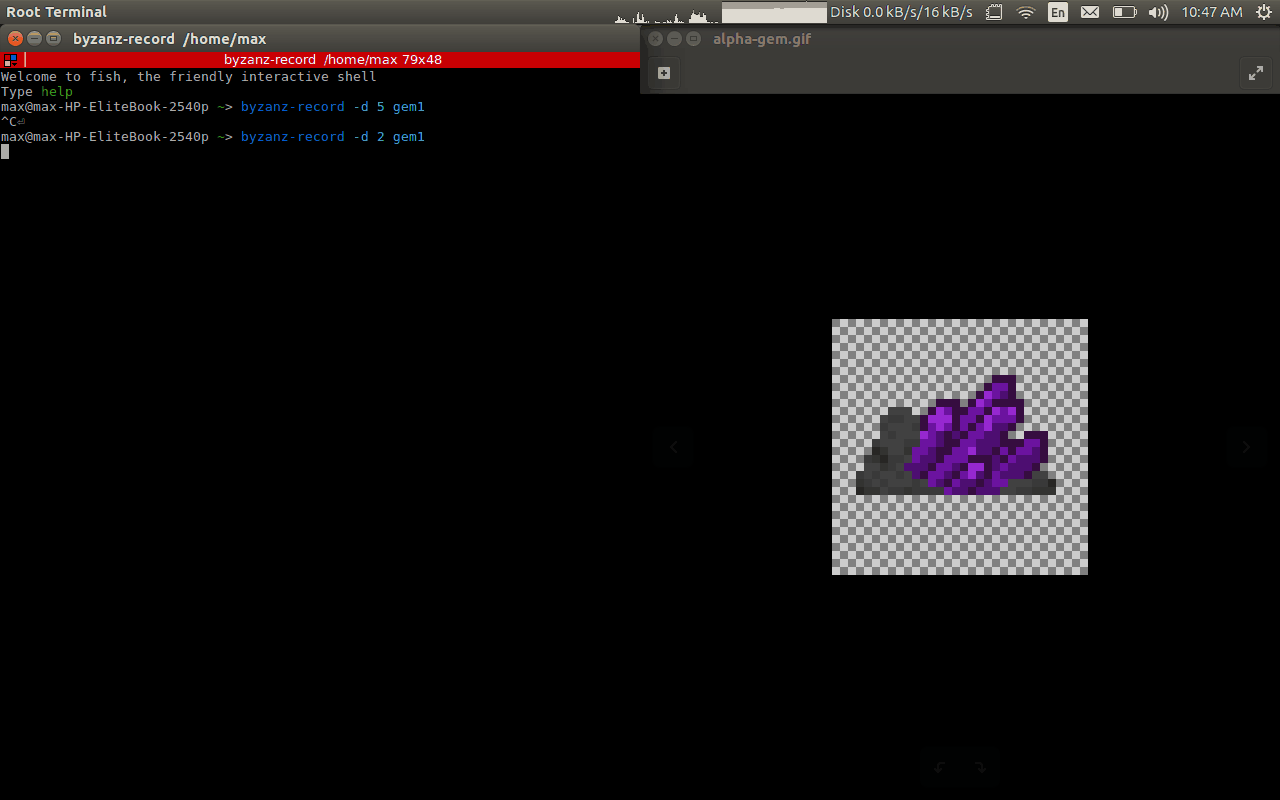Switch the En keyboard layout indicator

click(1057, 12)
